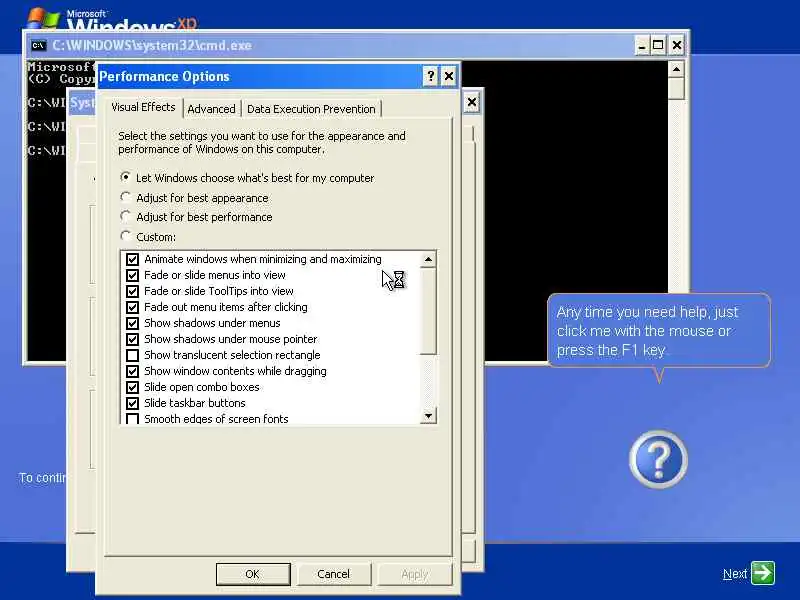Select 'Adjust for best appearance' radio
Screen dimensions: 800x600
click(125, 197)
